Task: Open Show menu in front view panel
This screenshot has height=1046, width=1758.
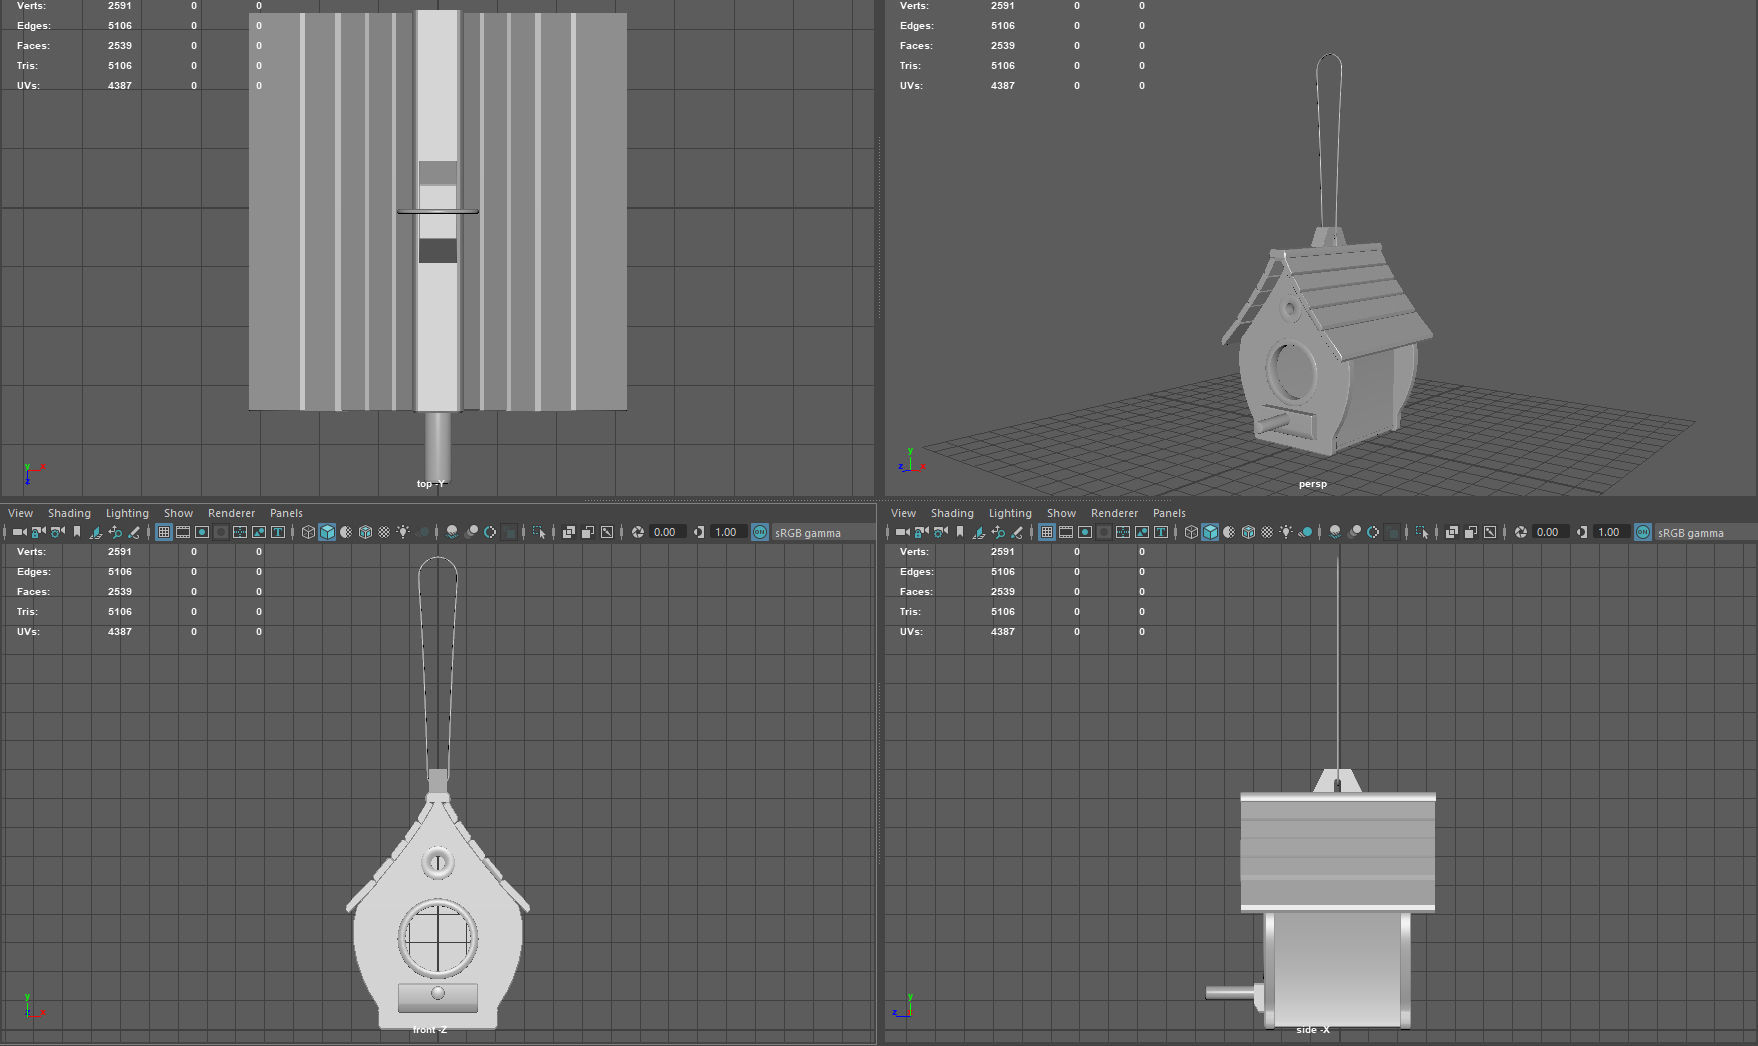Action: pos(178,513)
